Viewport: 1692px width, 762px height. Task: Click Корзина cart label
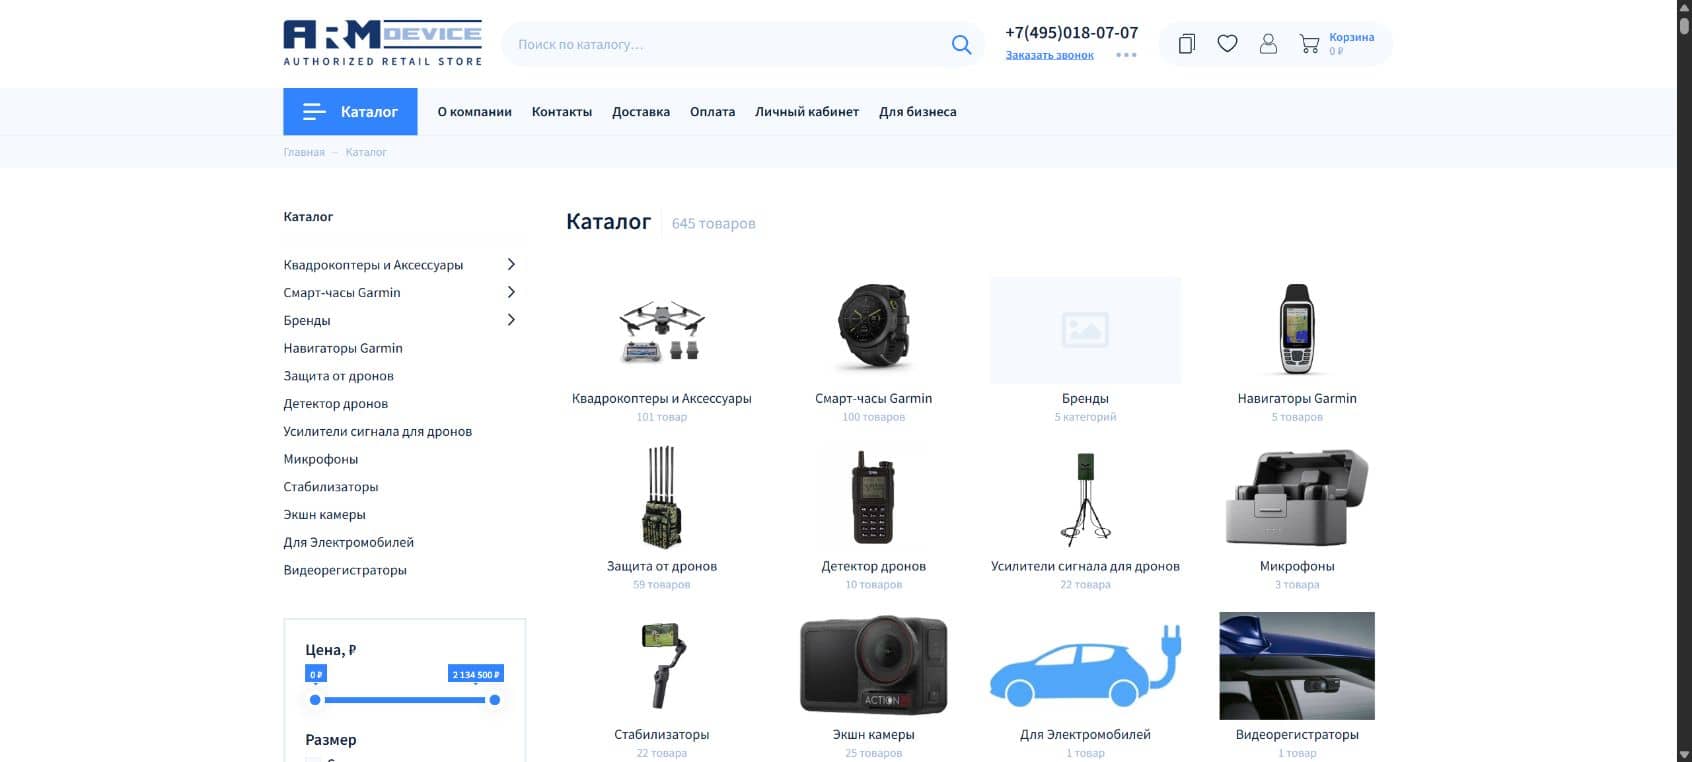tap(1351, 37)
